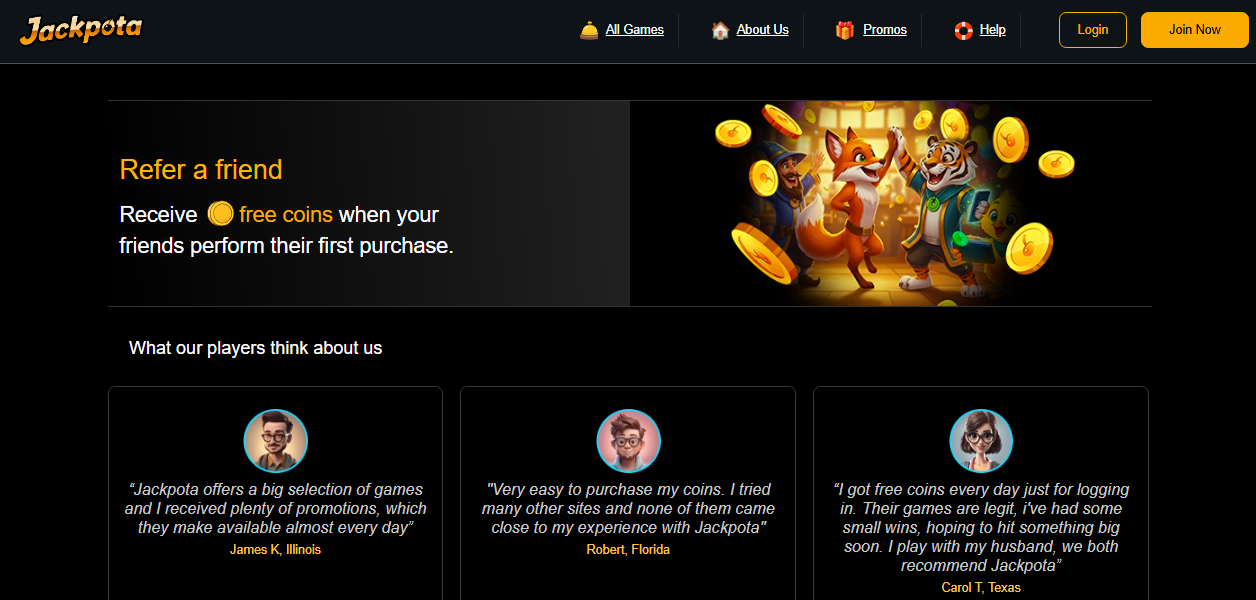Open the Help link

coord(993,30)
